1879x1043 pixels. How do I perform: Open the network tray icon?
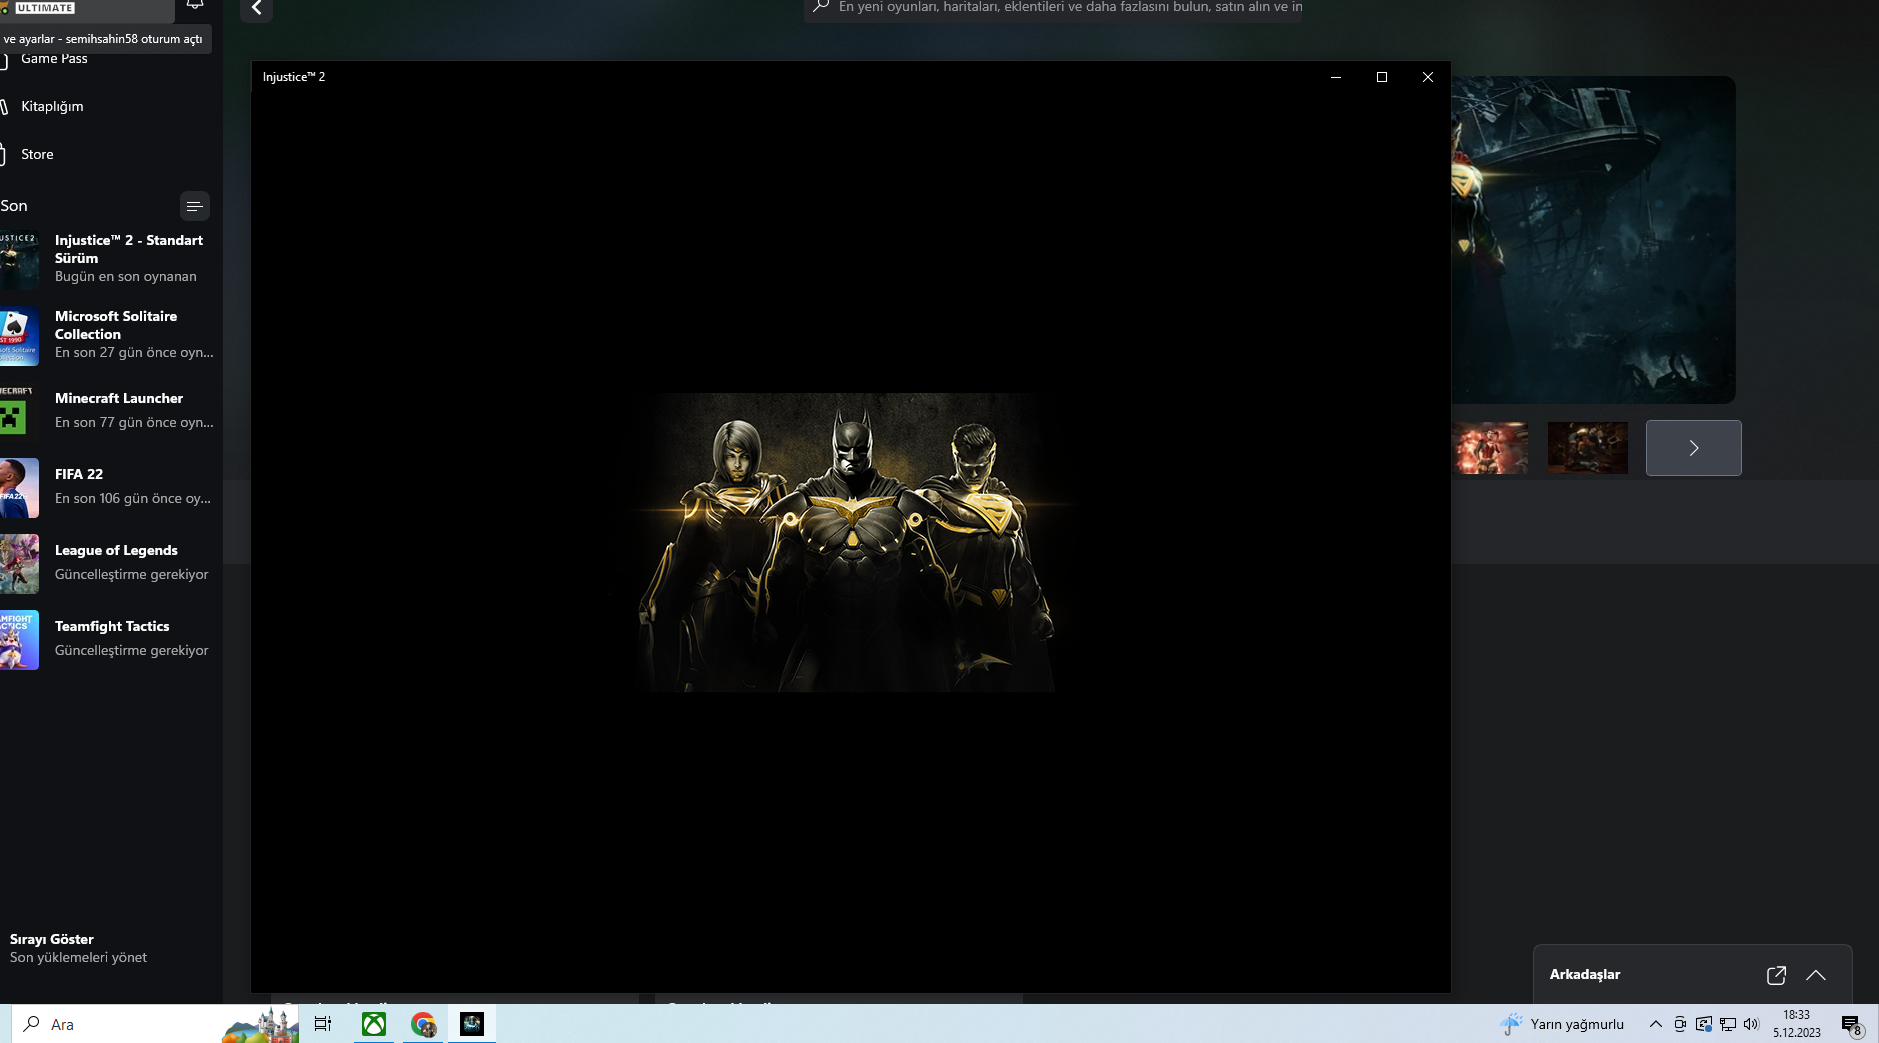point(1728,1024)
